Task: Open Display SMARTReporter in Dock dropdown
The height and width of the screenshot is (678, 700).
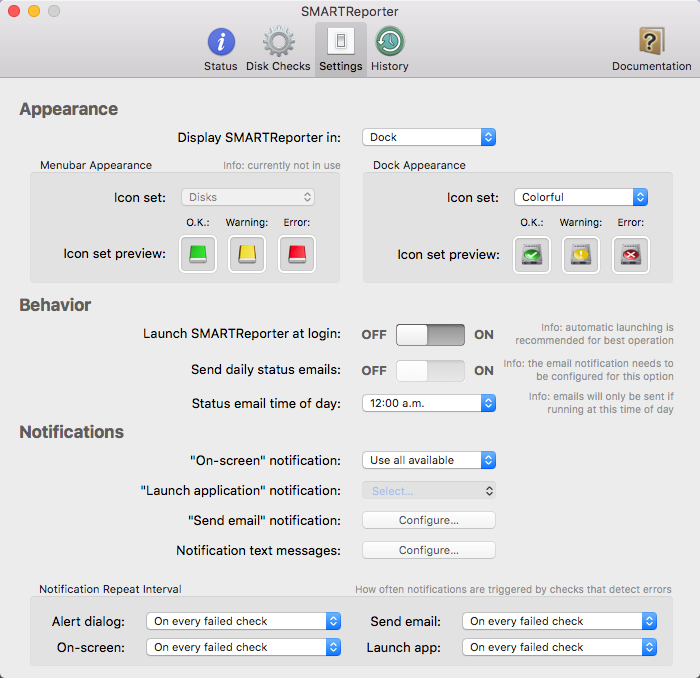Action: 429,137
